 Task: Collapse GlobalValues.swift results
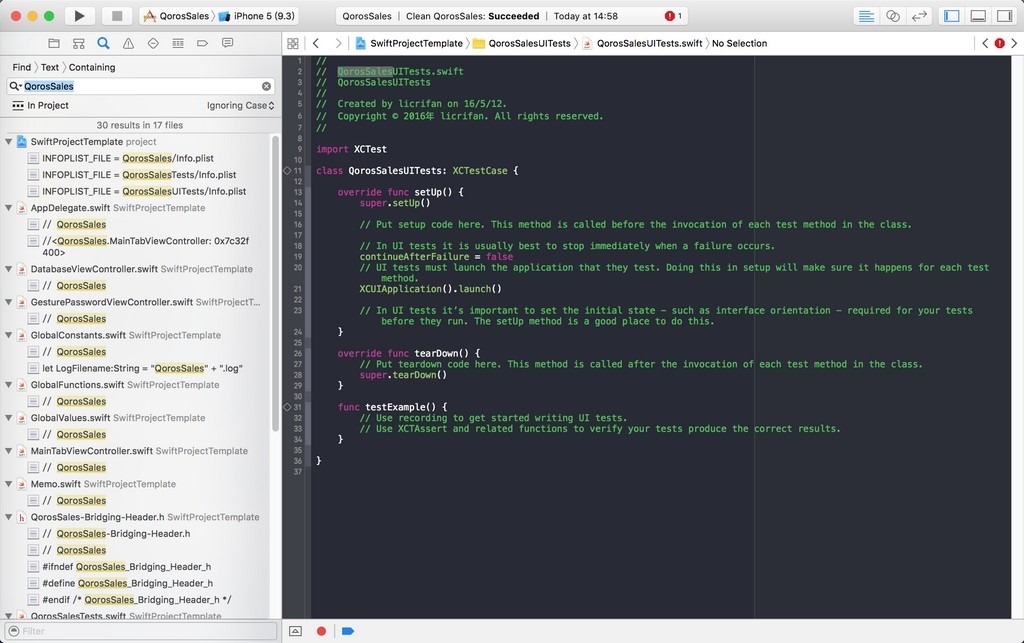coord(8,418)
